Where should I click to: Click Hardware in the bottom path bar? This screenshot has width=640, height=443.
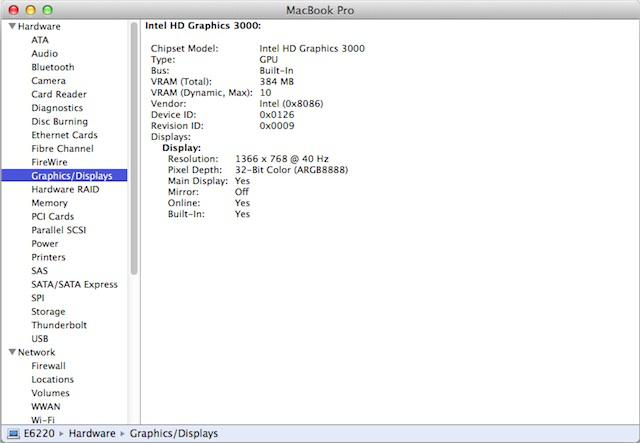(x=93, y=434)
